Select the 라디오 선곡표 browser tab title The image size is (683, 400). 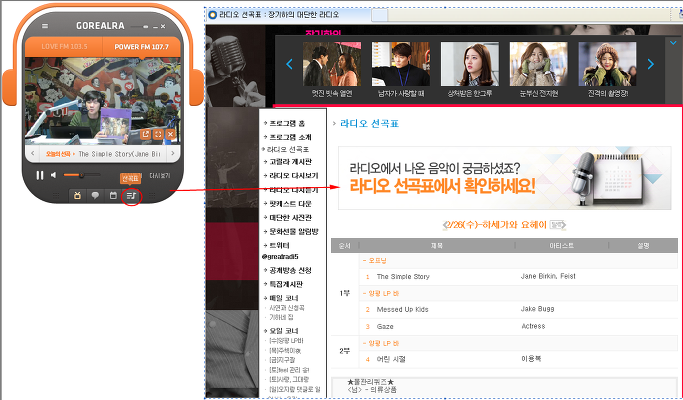[x=279, y=15]
